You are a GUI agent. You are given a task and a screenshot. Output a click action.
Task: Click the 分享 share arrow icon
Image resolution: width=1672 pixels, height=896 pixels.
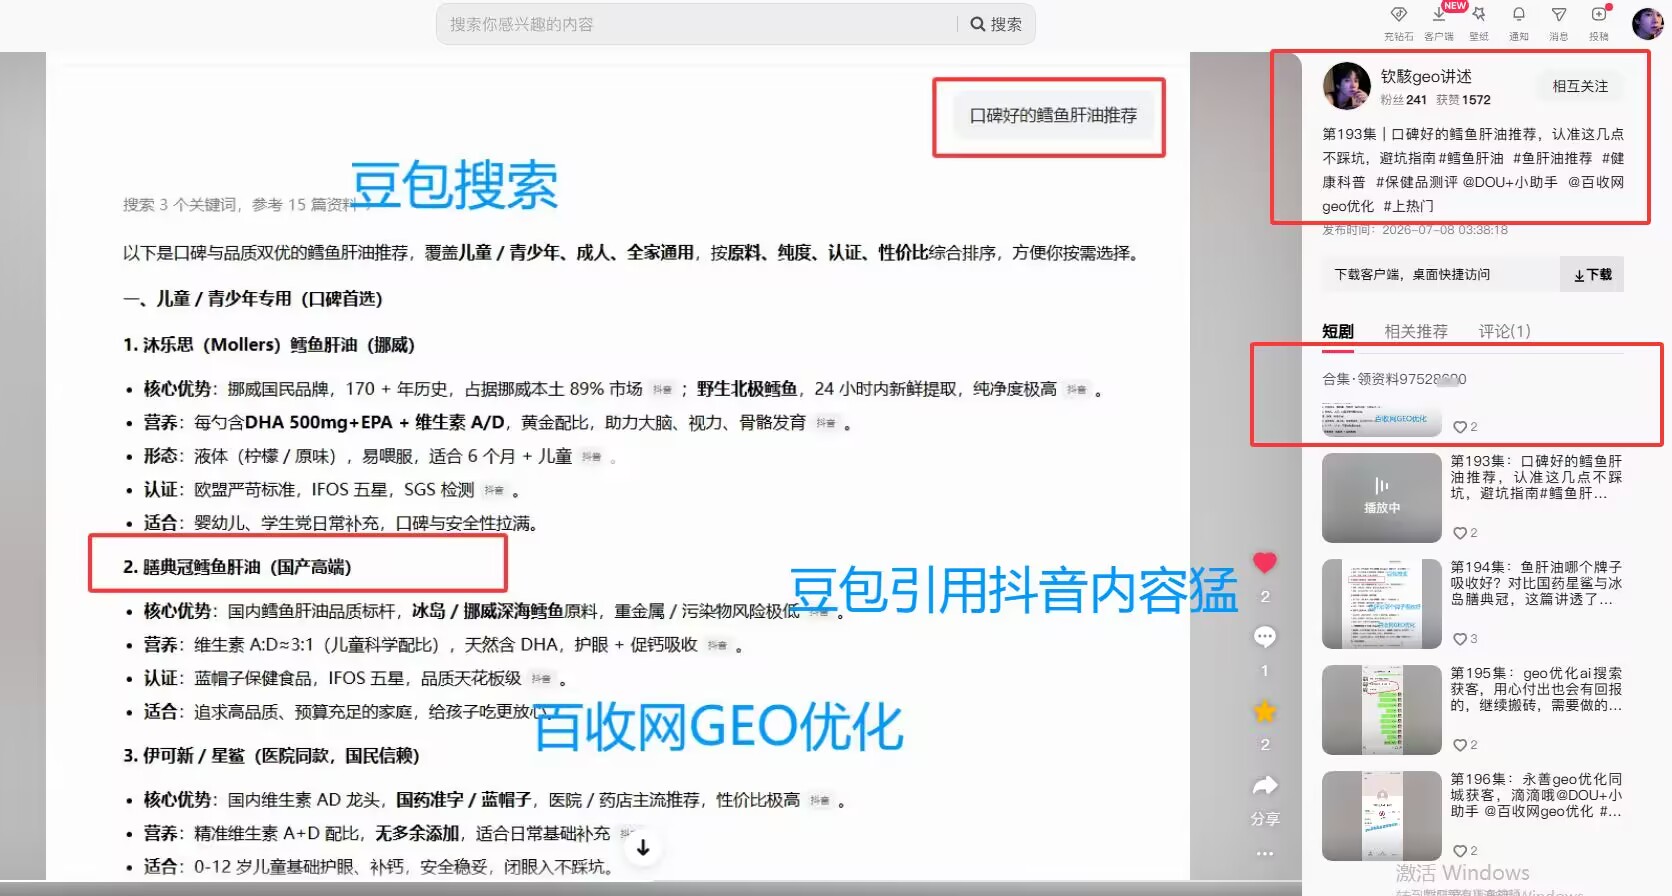[1265, 786]
